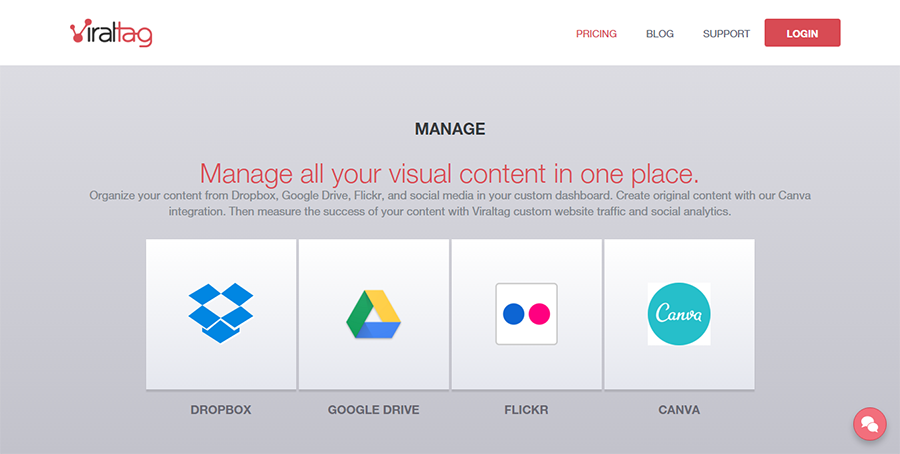
Task: Click the red 'Manage all your visual content' headline
Action: [450, 173]
